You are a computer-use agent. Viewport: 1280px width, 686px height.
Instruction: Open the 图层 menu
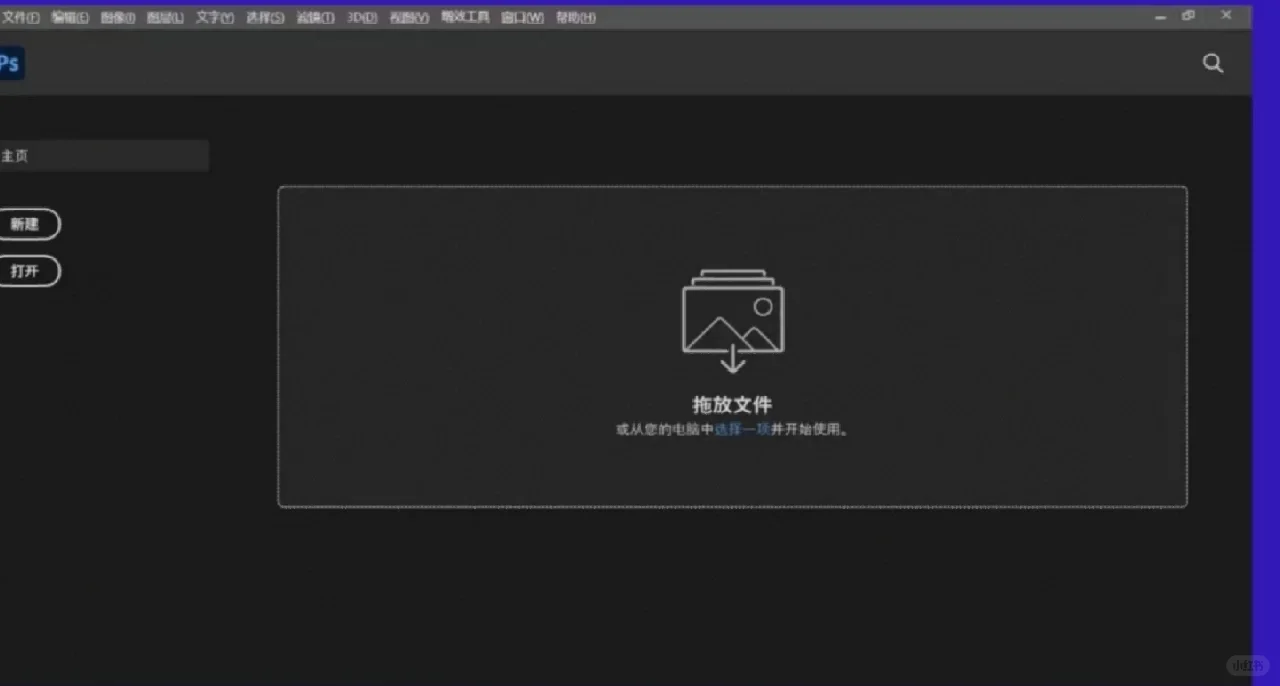[x=165, y=17]
